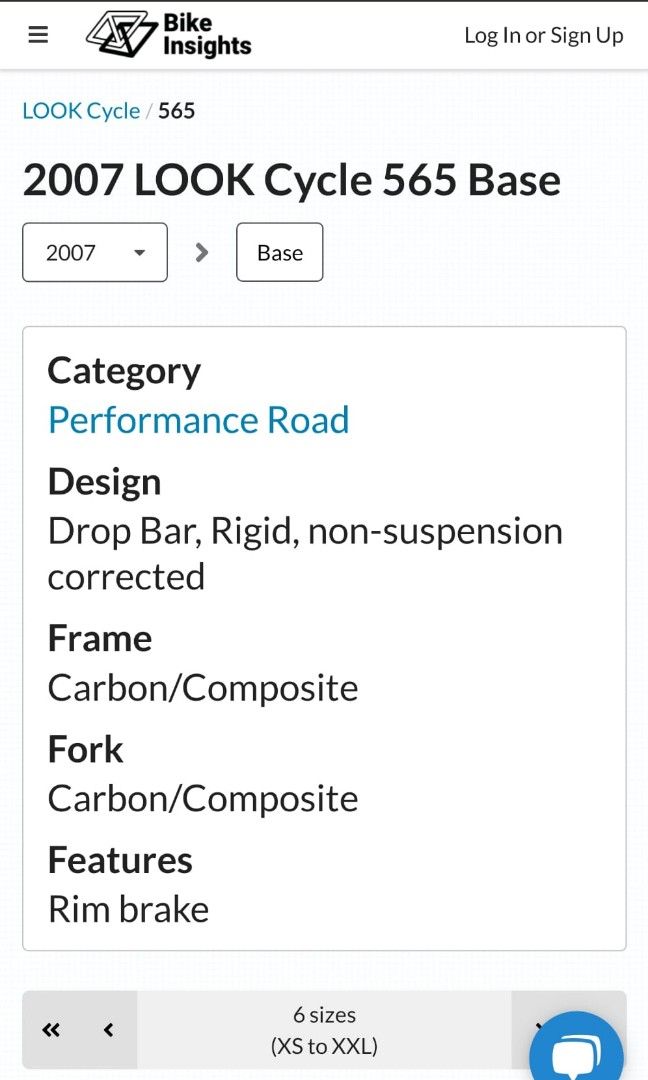The height and width of the screenshot is (1080, 648).
Task: Select the breadcrumb separator slash
Action: pyautogui.click(x=150, y=110)
